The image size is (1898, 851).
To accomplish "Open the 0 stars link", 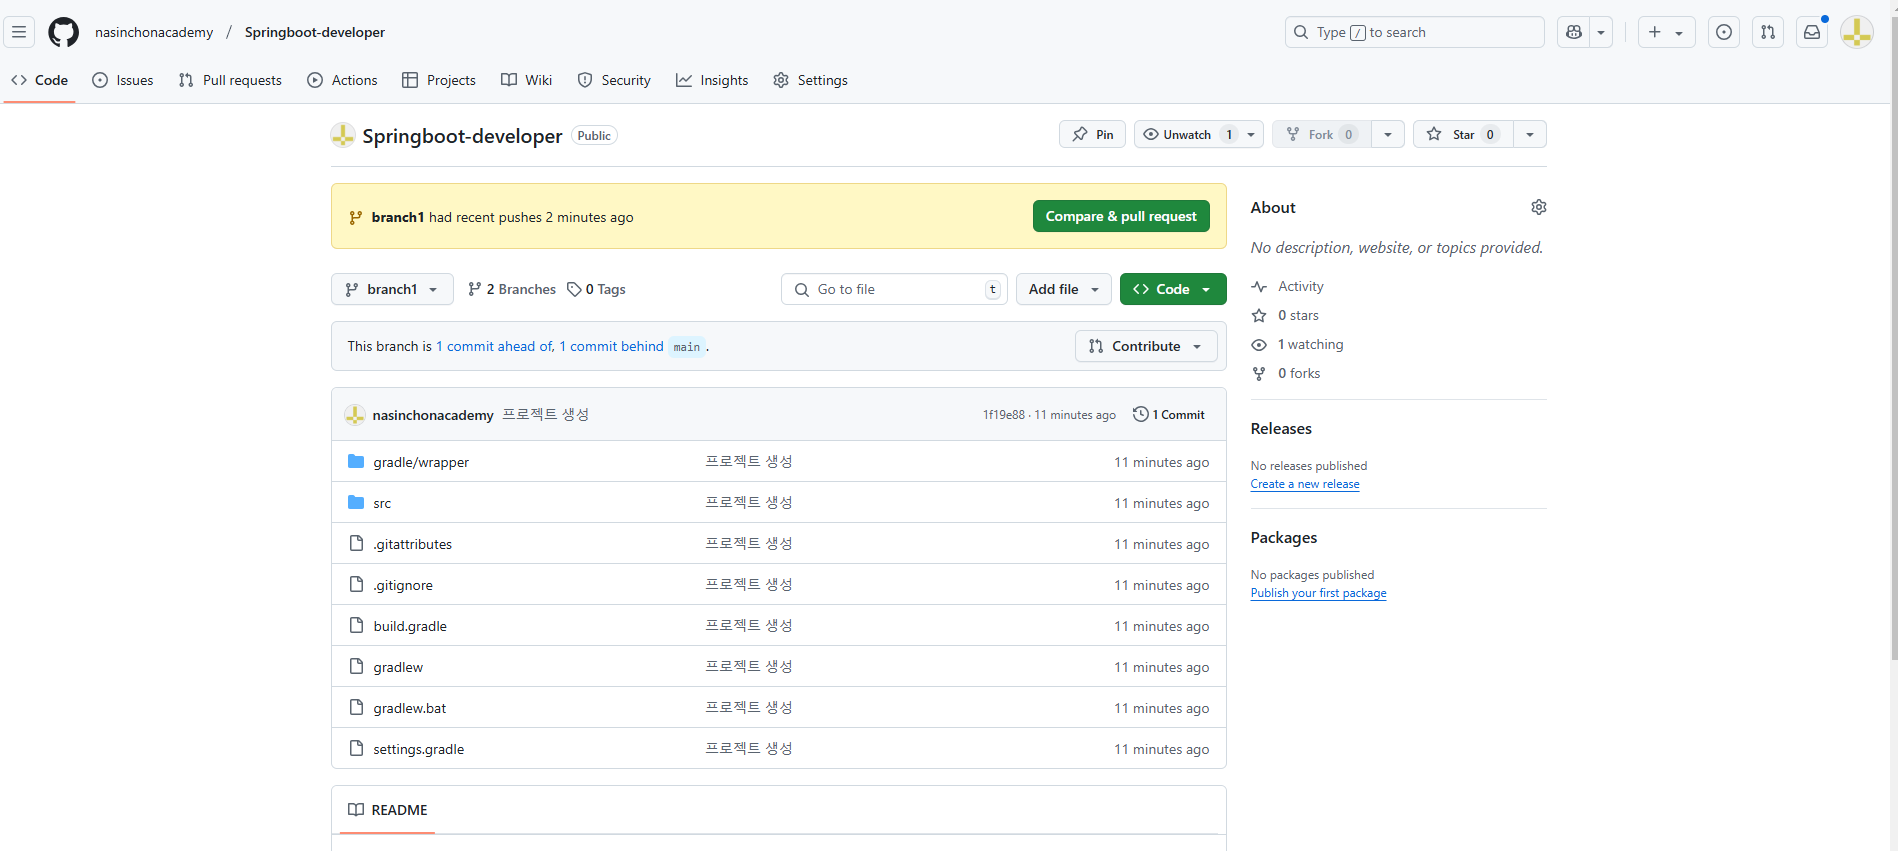I will point(1286,315).
